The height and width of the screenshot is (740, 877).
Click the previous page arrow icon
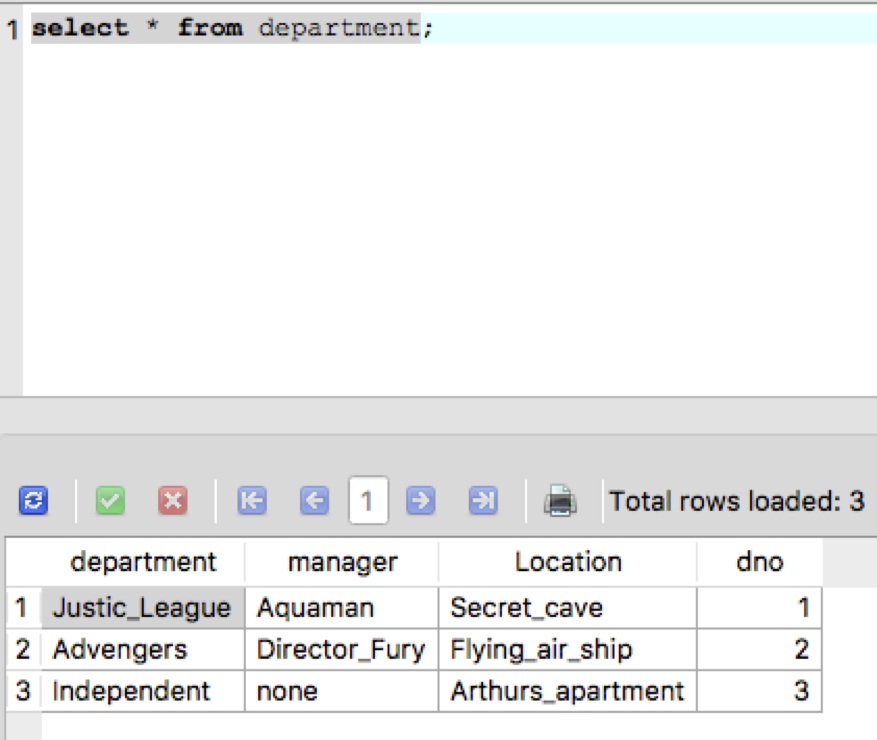(x=314, y=501)
